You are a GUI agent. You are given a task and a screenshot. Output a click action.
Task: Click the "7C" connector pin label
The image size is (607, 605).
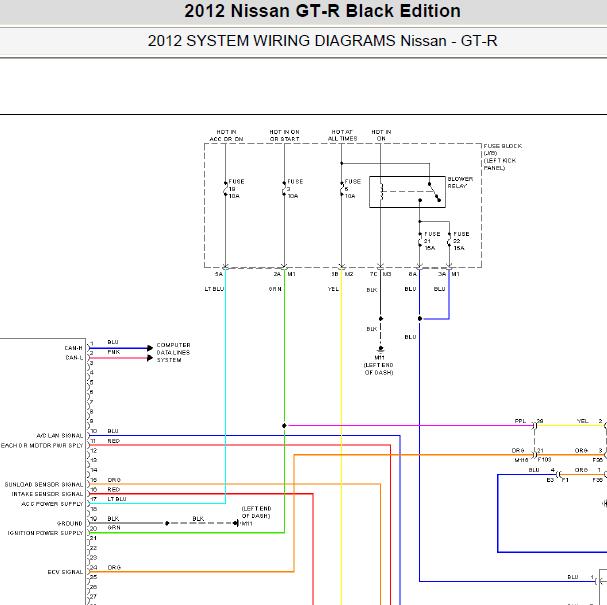pyautogui.click(x=374, y=274)
